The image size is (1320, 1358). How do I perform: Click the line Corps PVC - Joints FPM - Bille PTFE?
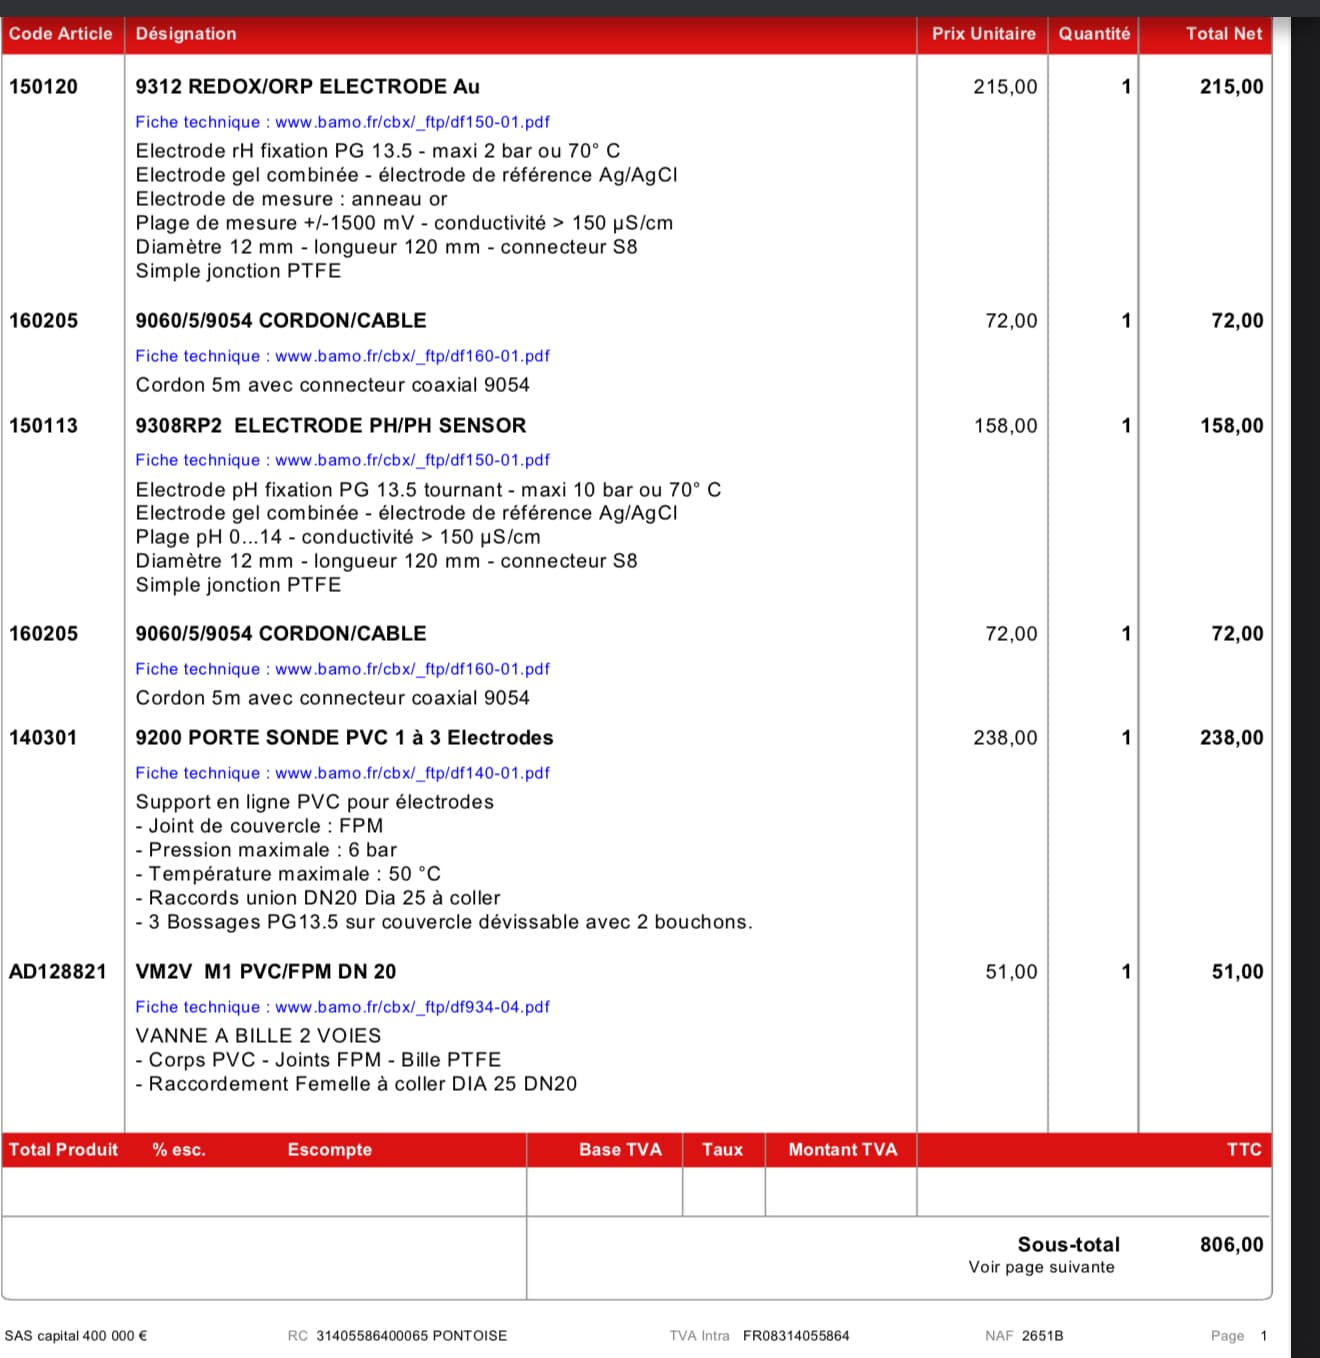pyautogui.click(x=318, y=1060)
